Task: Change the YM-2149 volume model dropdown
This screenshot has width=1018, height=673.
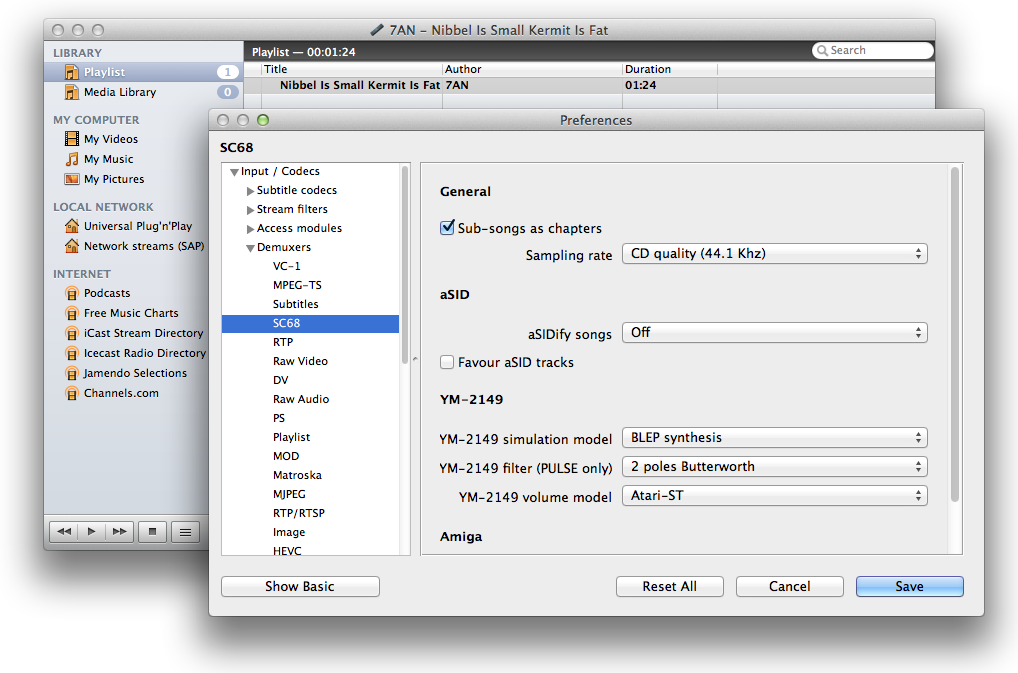Action: [x=774, y=496]
